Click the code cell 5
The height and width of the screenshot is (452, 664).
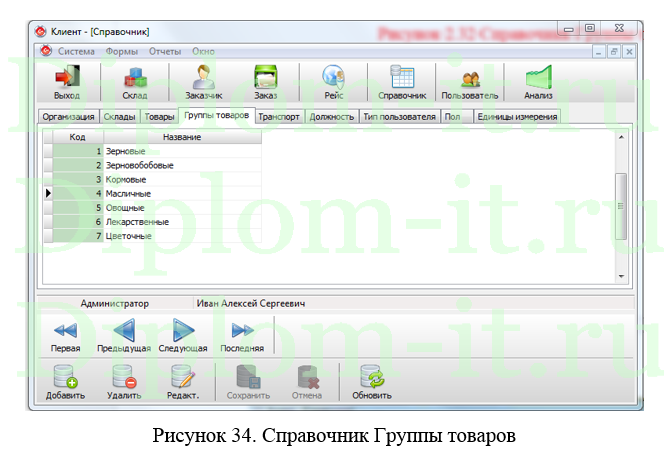pyautogui.click(x=78, y=208)
